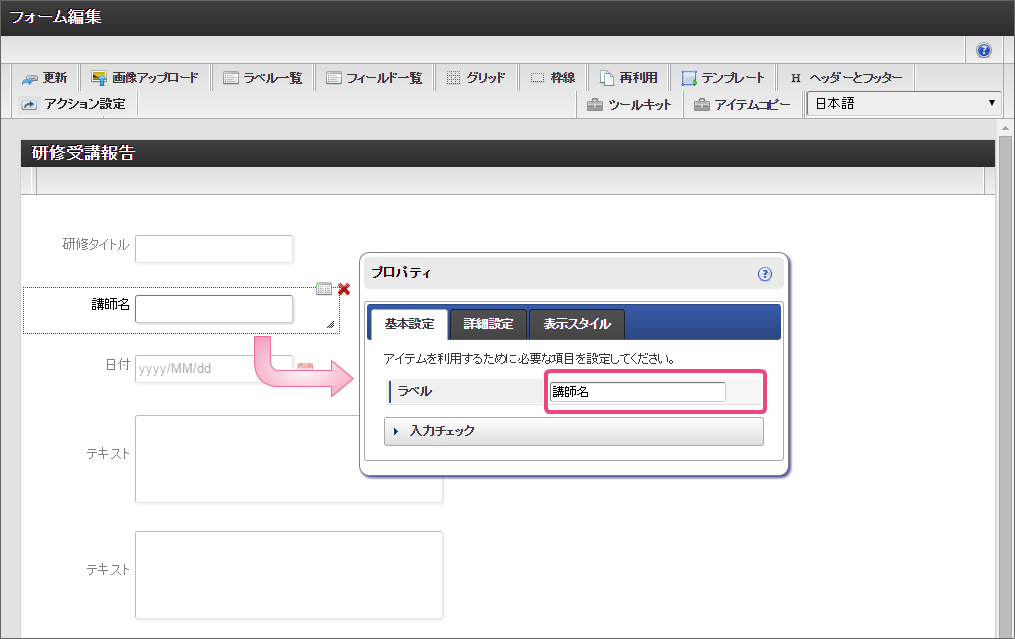This screenshot has height=639, width=1015.
Task: Click the 更新 update toolbar icon
Action: [44, 78]
